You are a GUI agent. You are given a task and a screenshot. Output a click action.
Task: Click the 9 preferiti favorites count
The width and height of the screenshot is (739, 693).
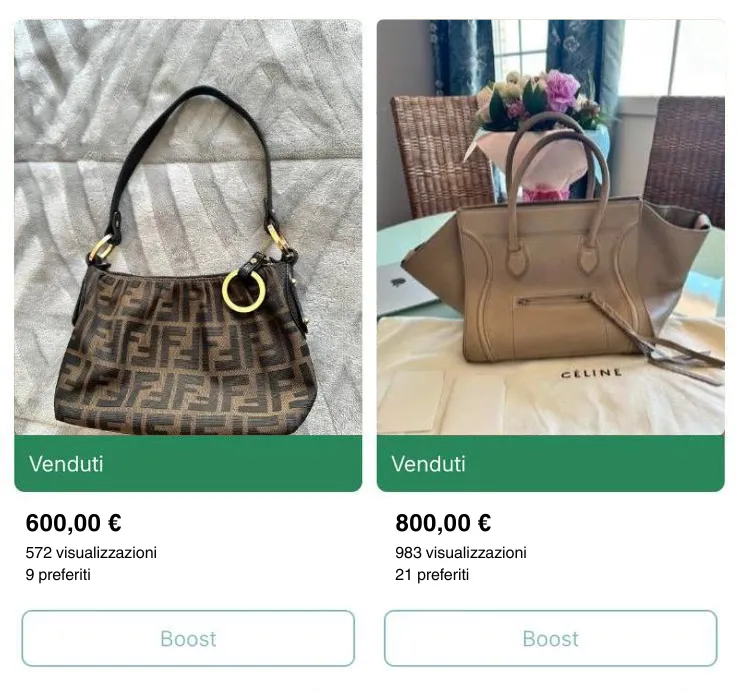58,575
